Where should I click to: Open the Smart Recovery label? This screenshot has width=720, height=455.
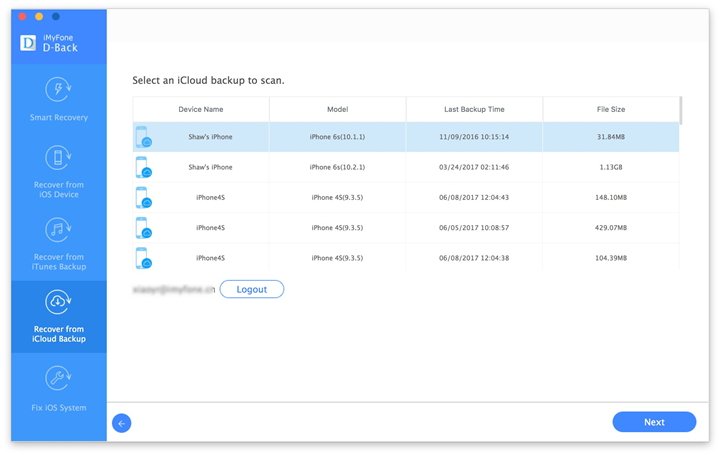coord(59,118)
